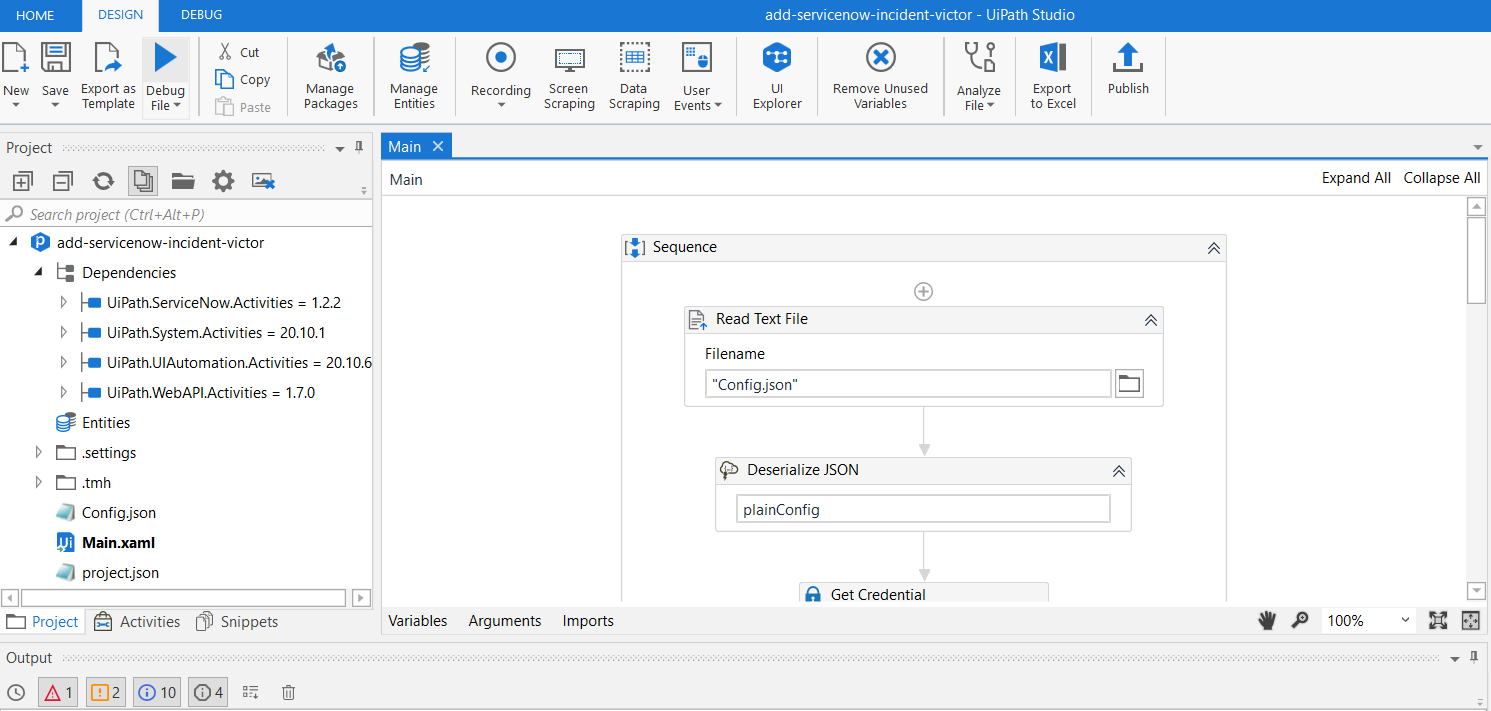This screenshot has height=711, width=1491.
Task: Toggle timestamps clock icon in Output
Action: 15,692
